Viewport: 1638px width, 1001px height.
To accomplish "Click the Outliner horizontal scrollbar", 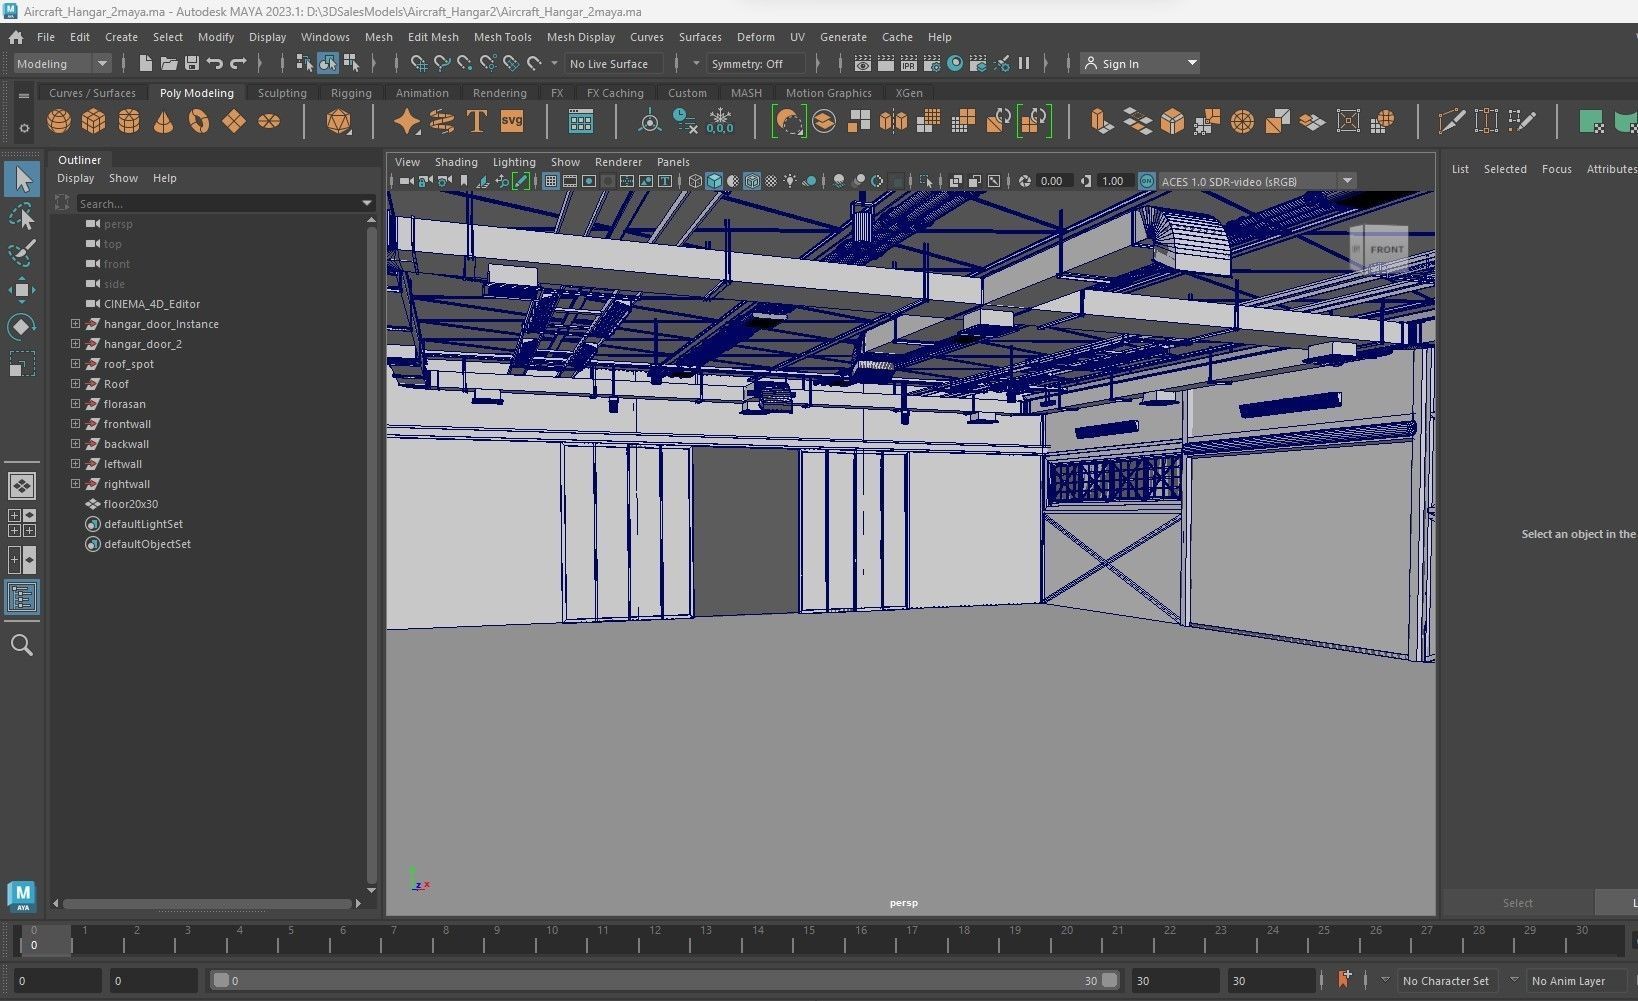I will click(x=207, y=904).
